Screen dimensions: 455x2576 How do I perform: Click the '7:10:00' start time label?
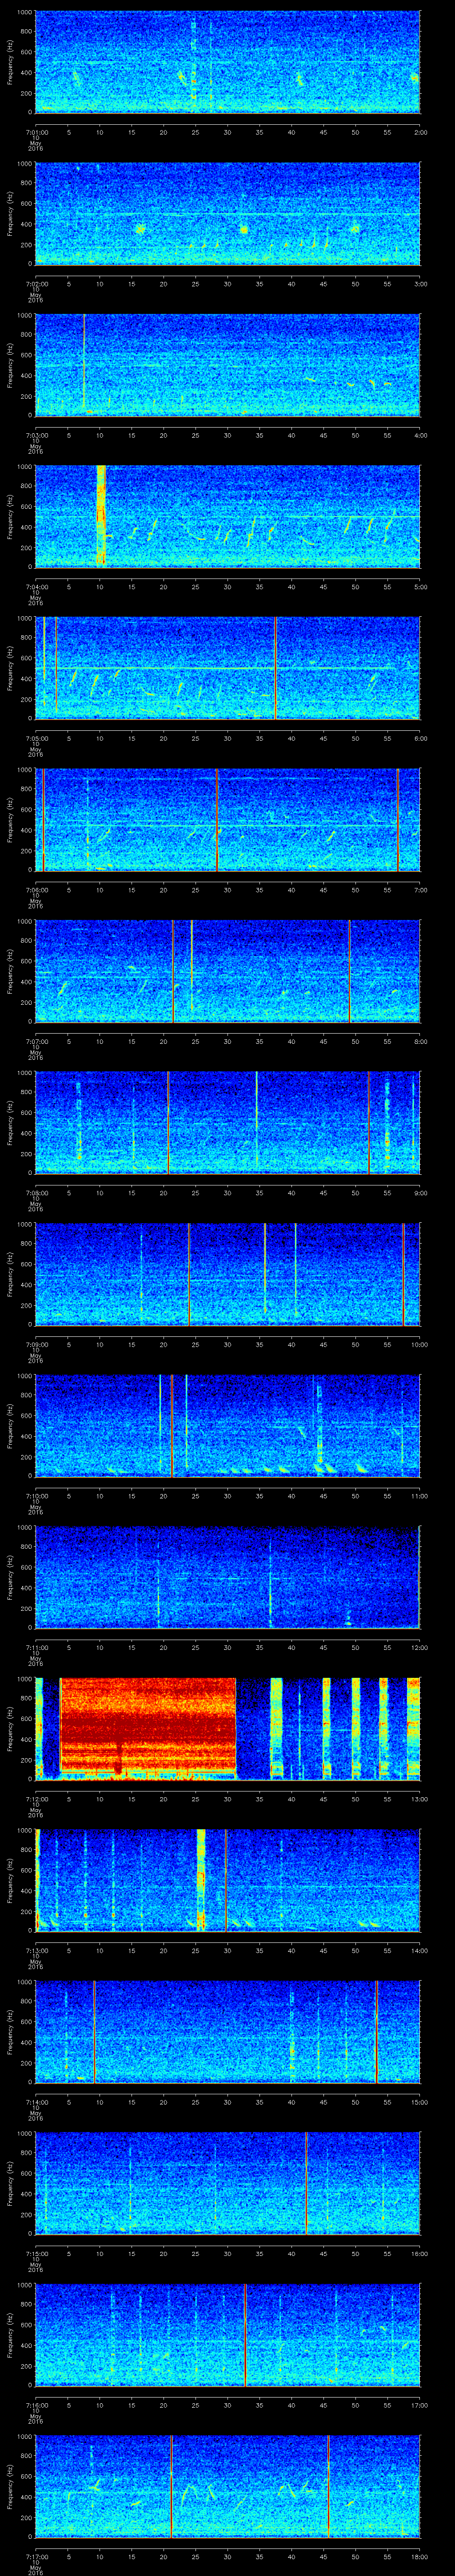tap(36, 1496)
